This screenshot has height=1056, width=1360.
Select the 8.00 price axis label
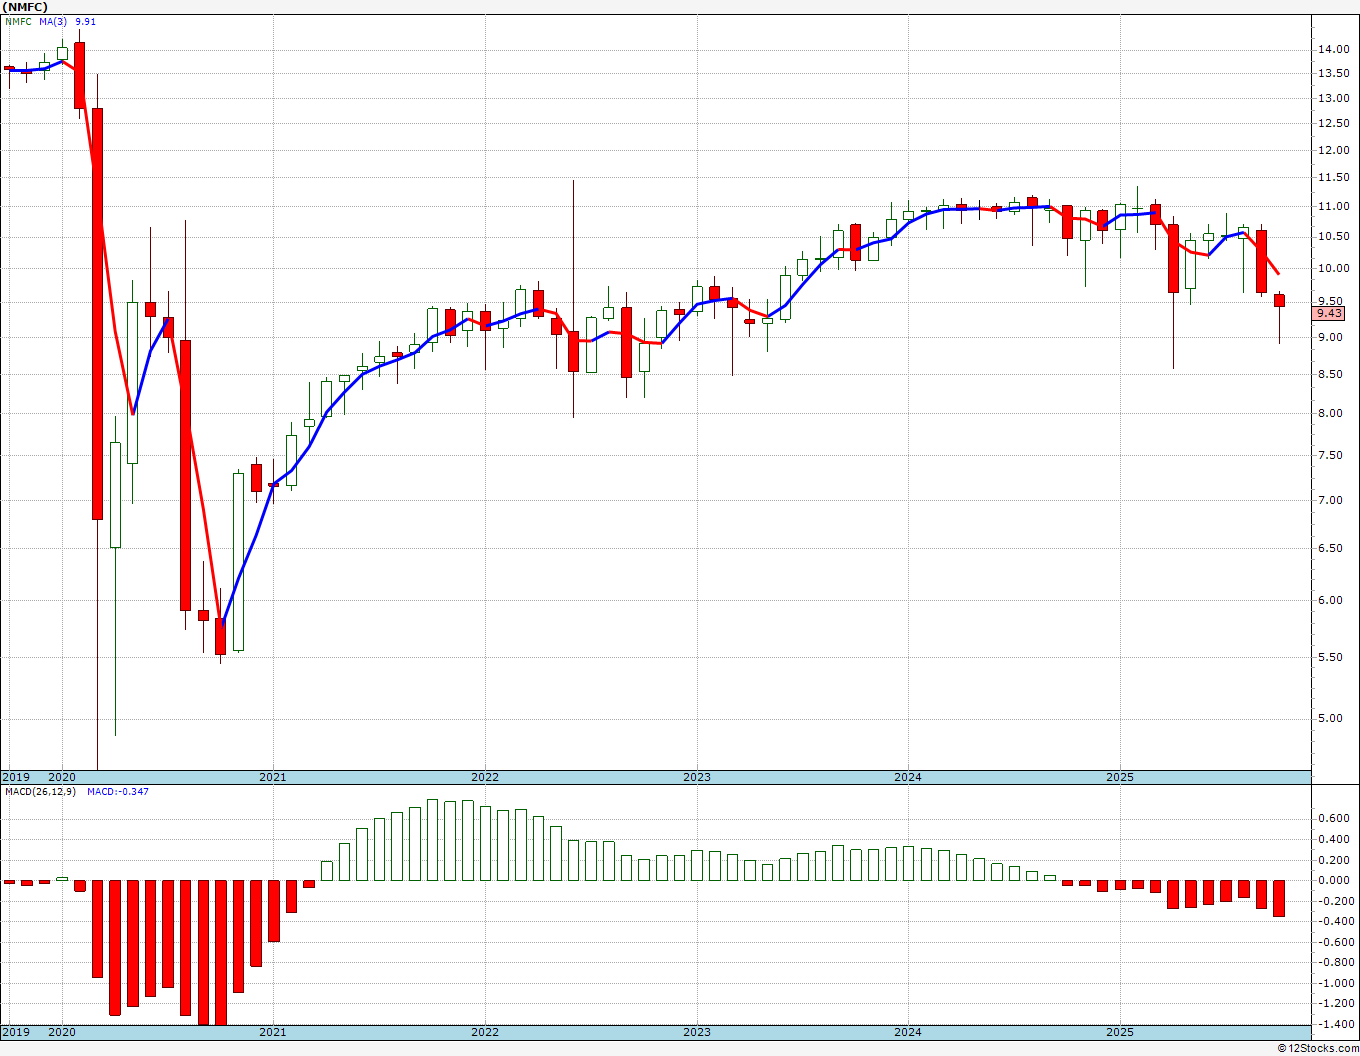pos(1331,413)
